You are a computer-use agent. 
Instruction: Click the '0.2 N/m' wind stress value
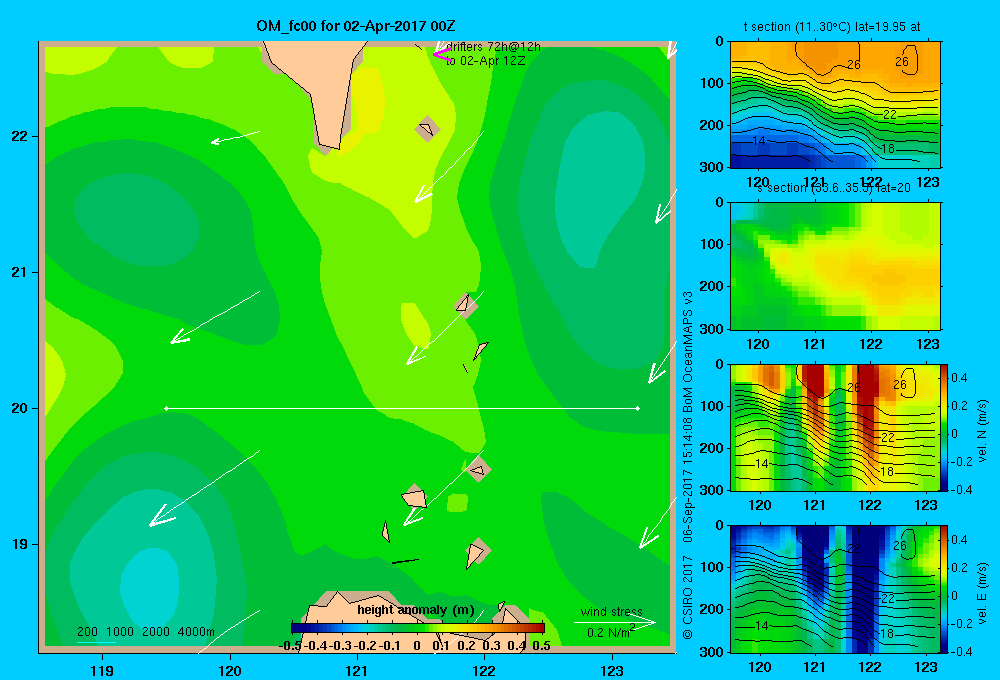611,632
